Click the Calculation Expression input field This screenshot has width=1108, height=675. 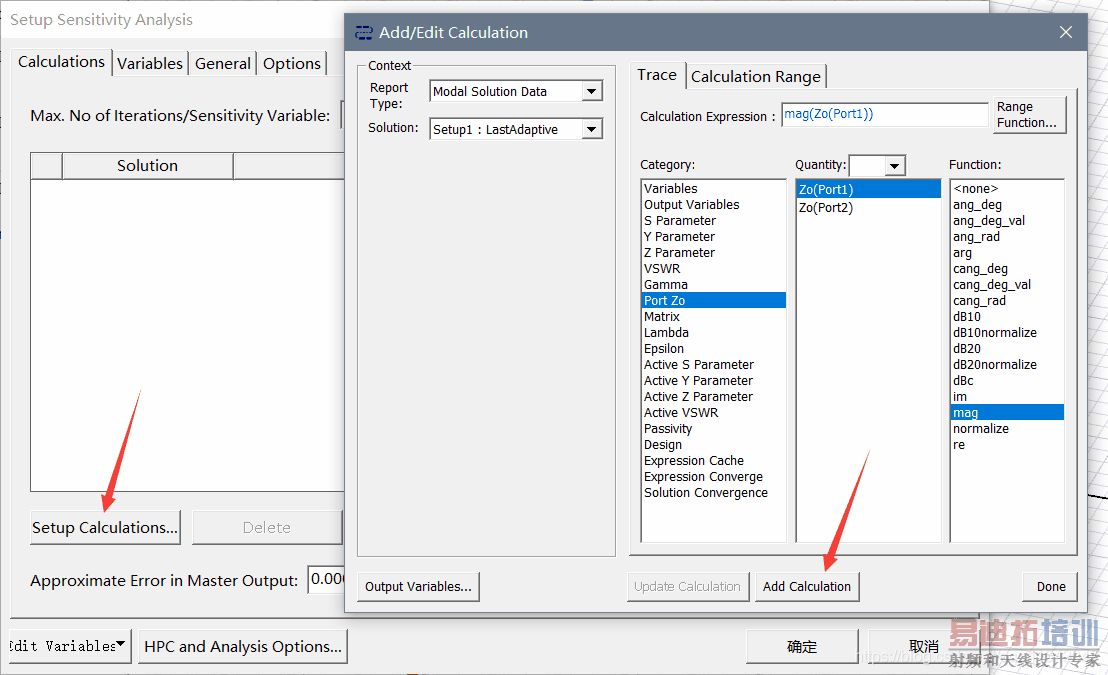pyautogui.click(x=885, y=115)
